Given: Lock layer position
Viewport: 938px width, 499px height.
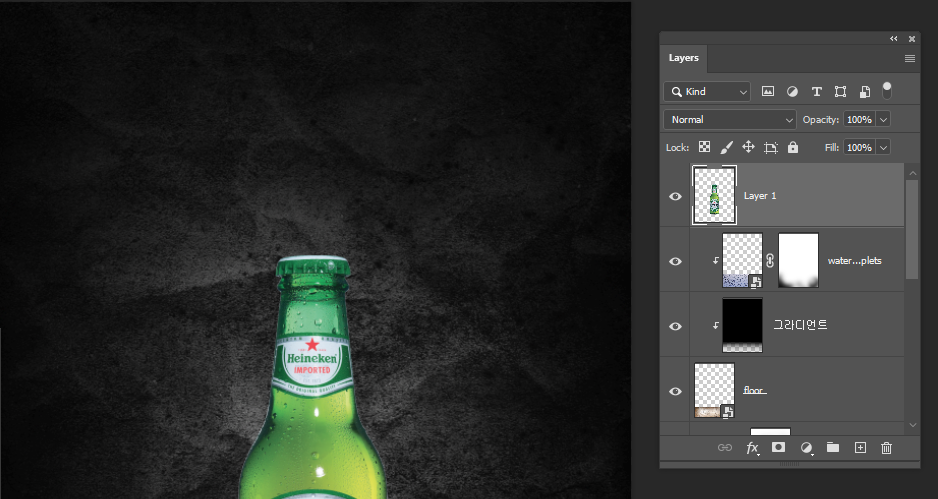Looking at the screenshot, I should [x=748, y=147].
